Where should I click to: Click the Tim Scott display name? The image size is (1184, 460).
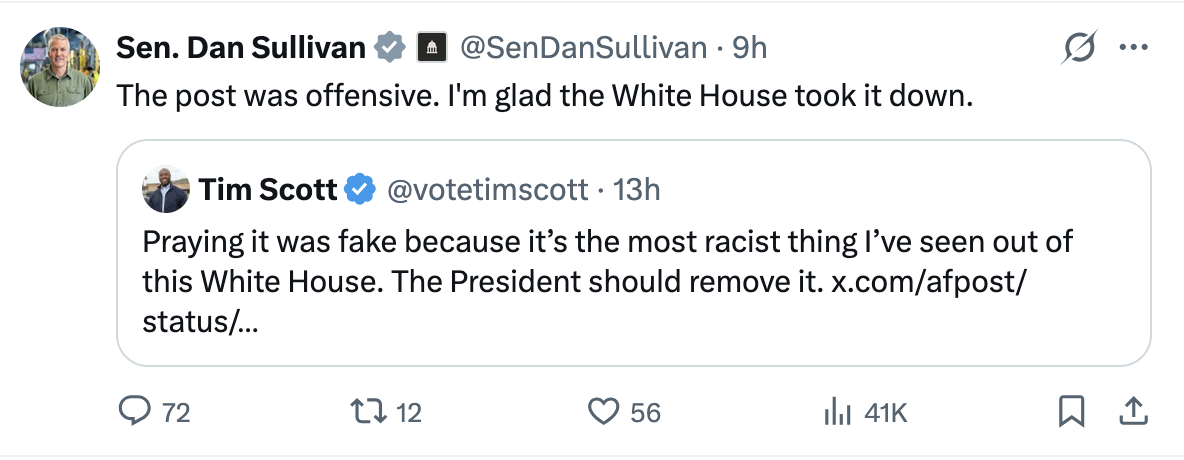click(x=267, y=188)
